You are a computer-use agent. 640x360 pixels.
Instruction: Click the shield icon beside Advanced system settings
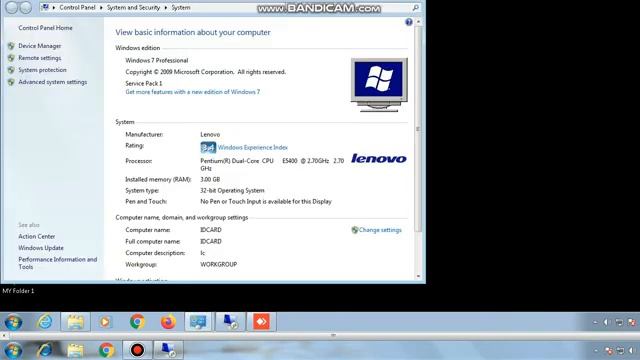(x=11, y=82)
